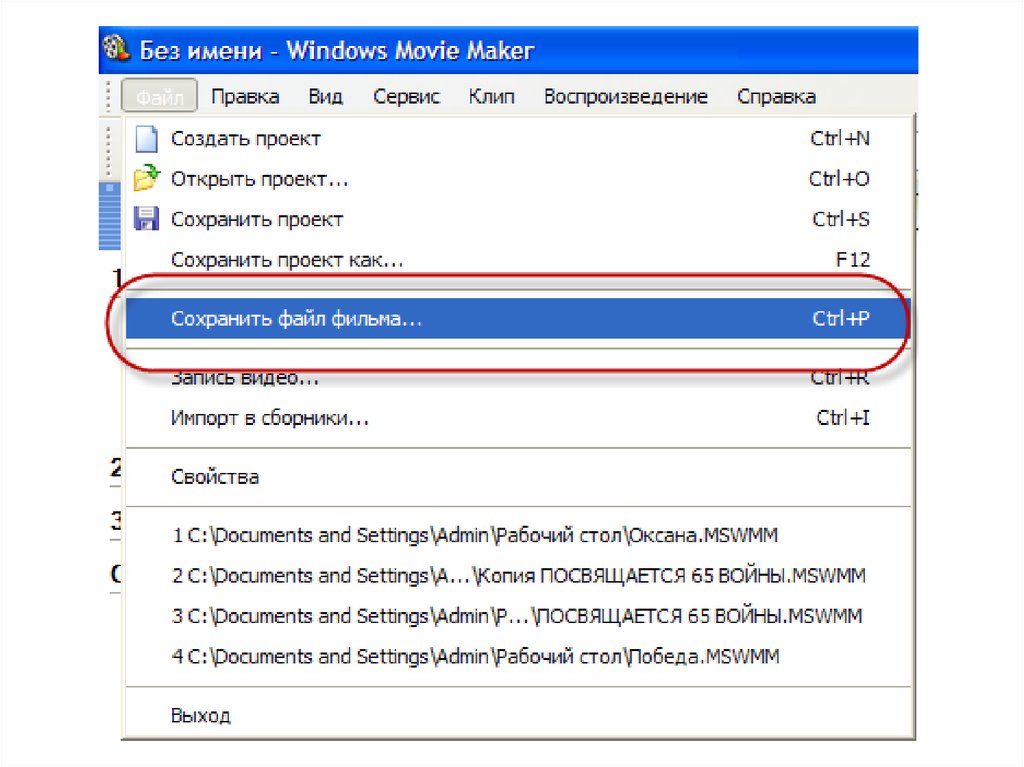Viewport: 1024px width, 767px height.
Task: Open Свойства from the File menu
Action: (215, 477)
